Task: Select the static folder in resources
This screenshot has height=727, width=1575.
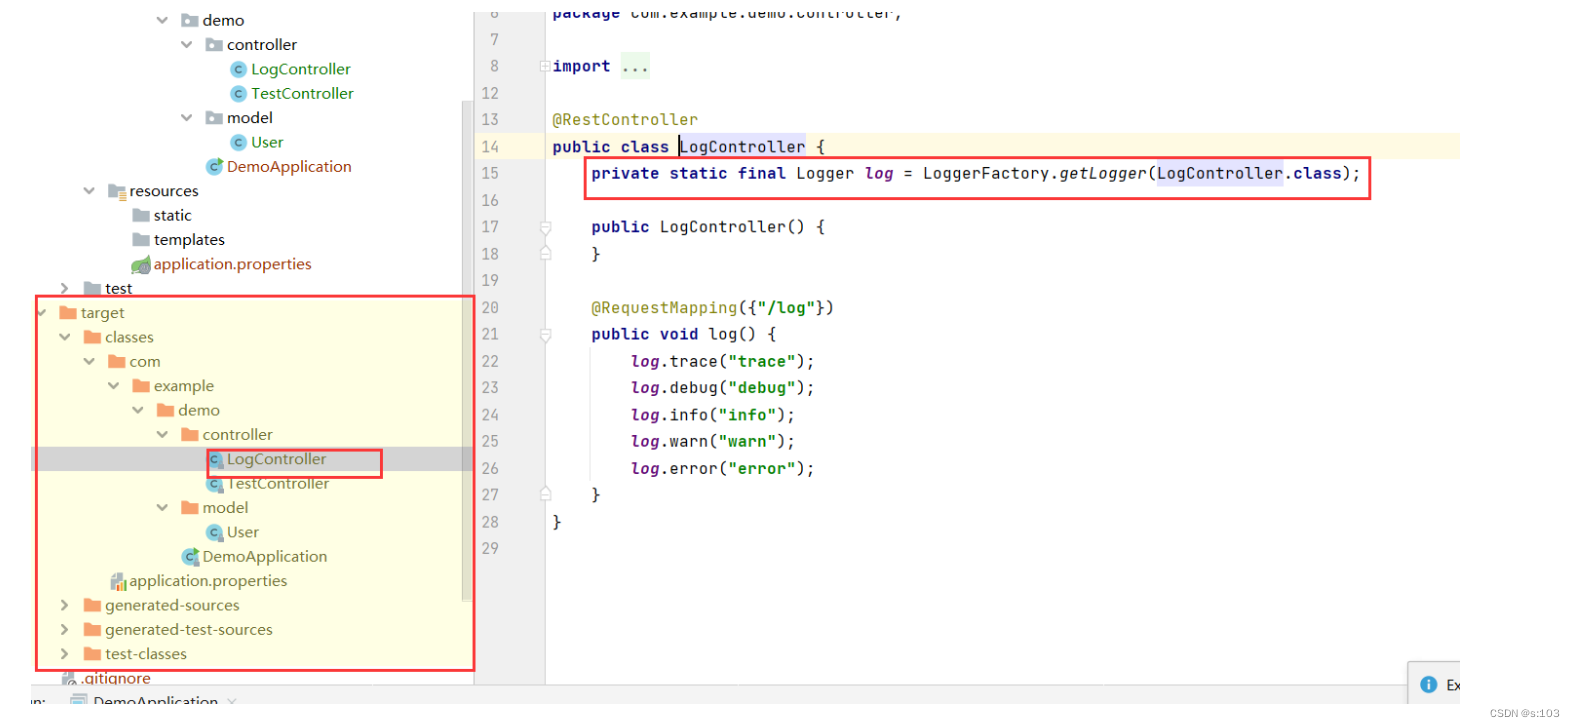Action: click(x=172, y=215)
